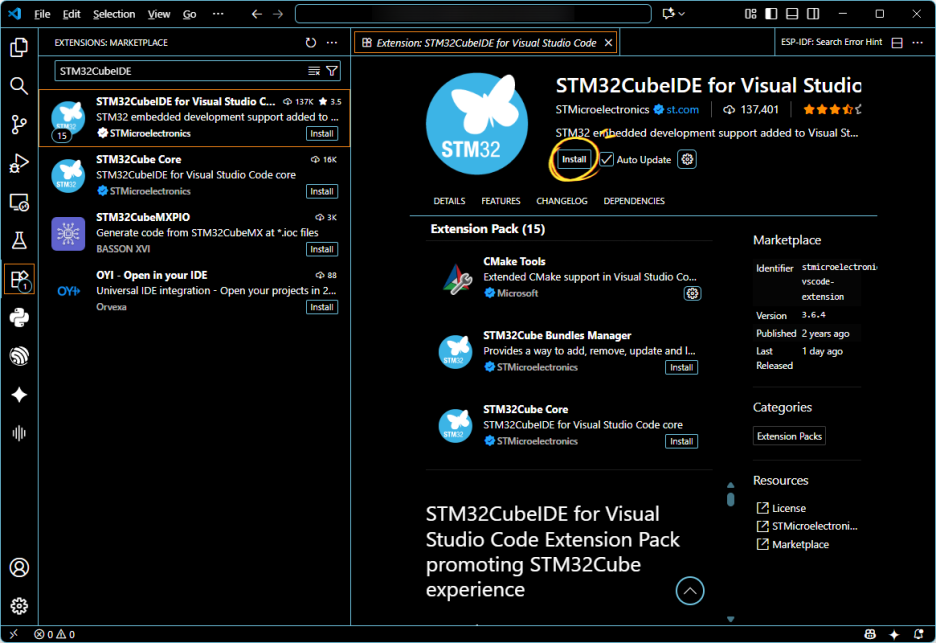
Task: Open notifications bell in status bar
Action: click(x=919, y=634)
